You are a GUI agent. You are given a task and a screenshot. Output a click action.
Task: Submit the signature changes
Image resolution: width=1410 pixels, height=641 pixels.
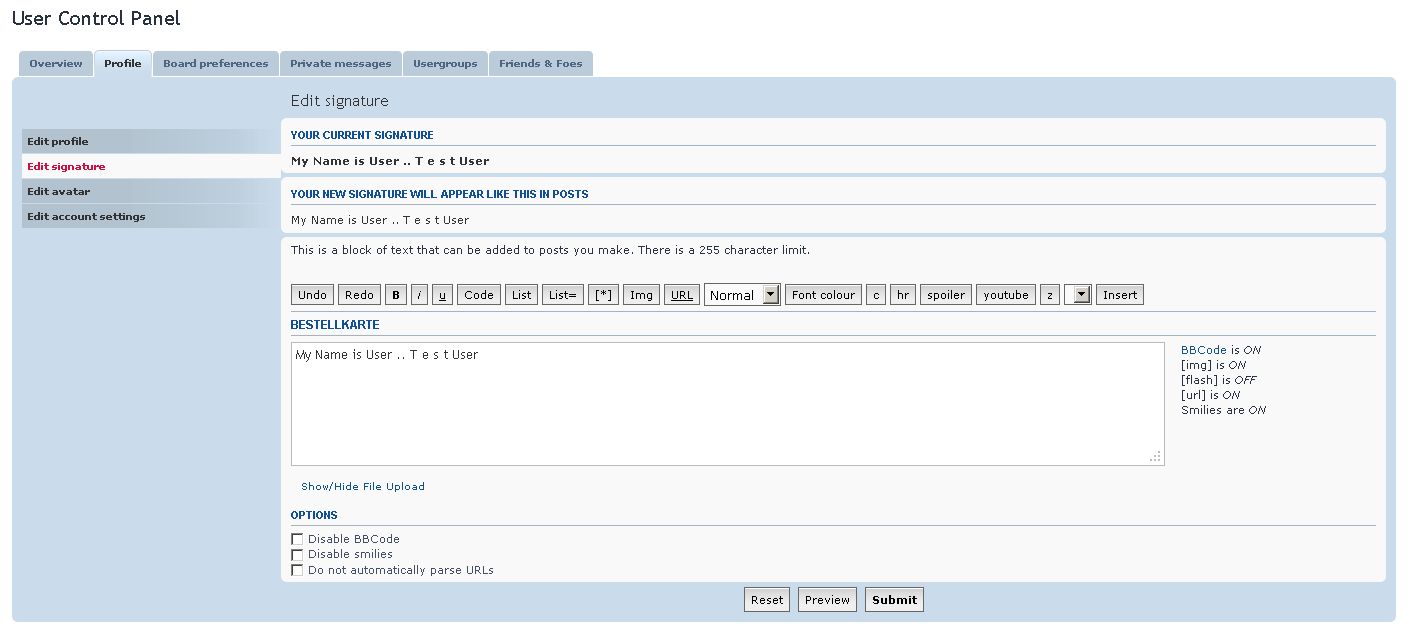coord(893,600)
